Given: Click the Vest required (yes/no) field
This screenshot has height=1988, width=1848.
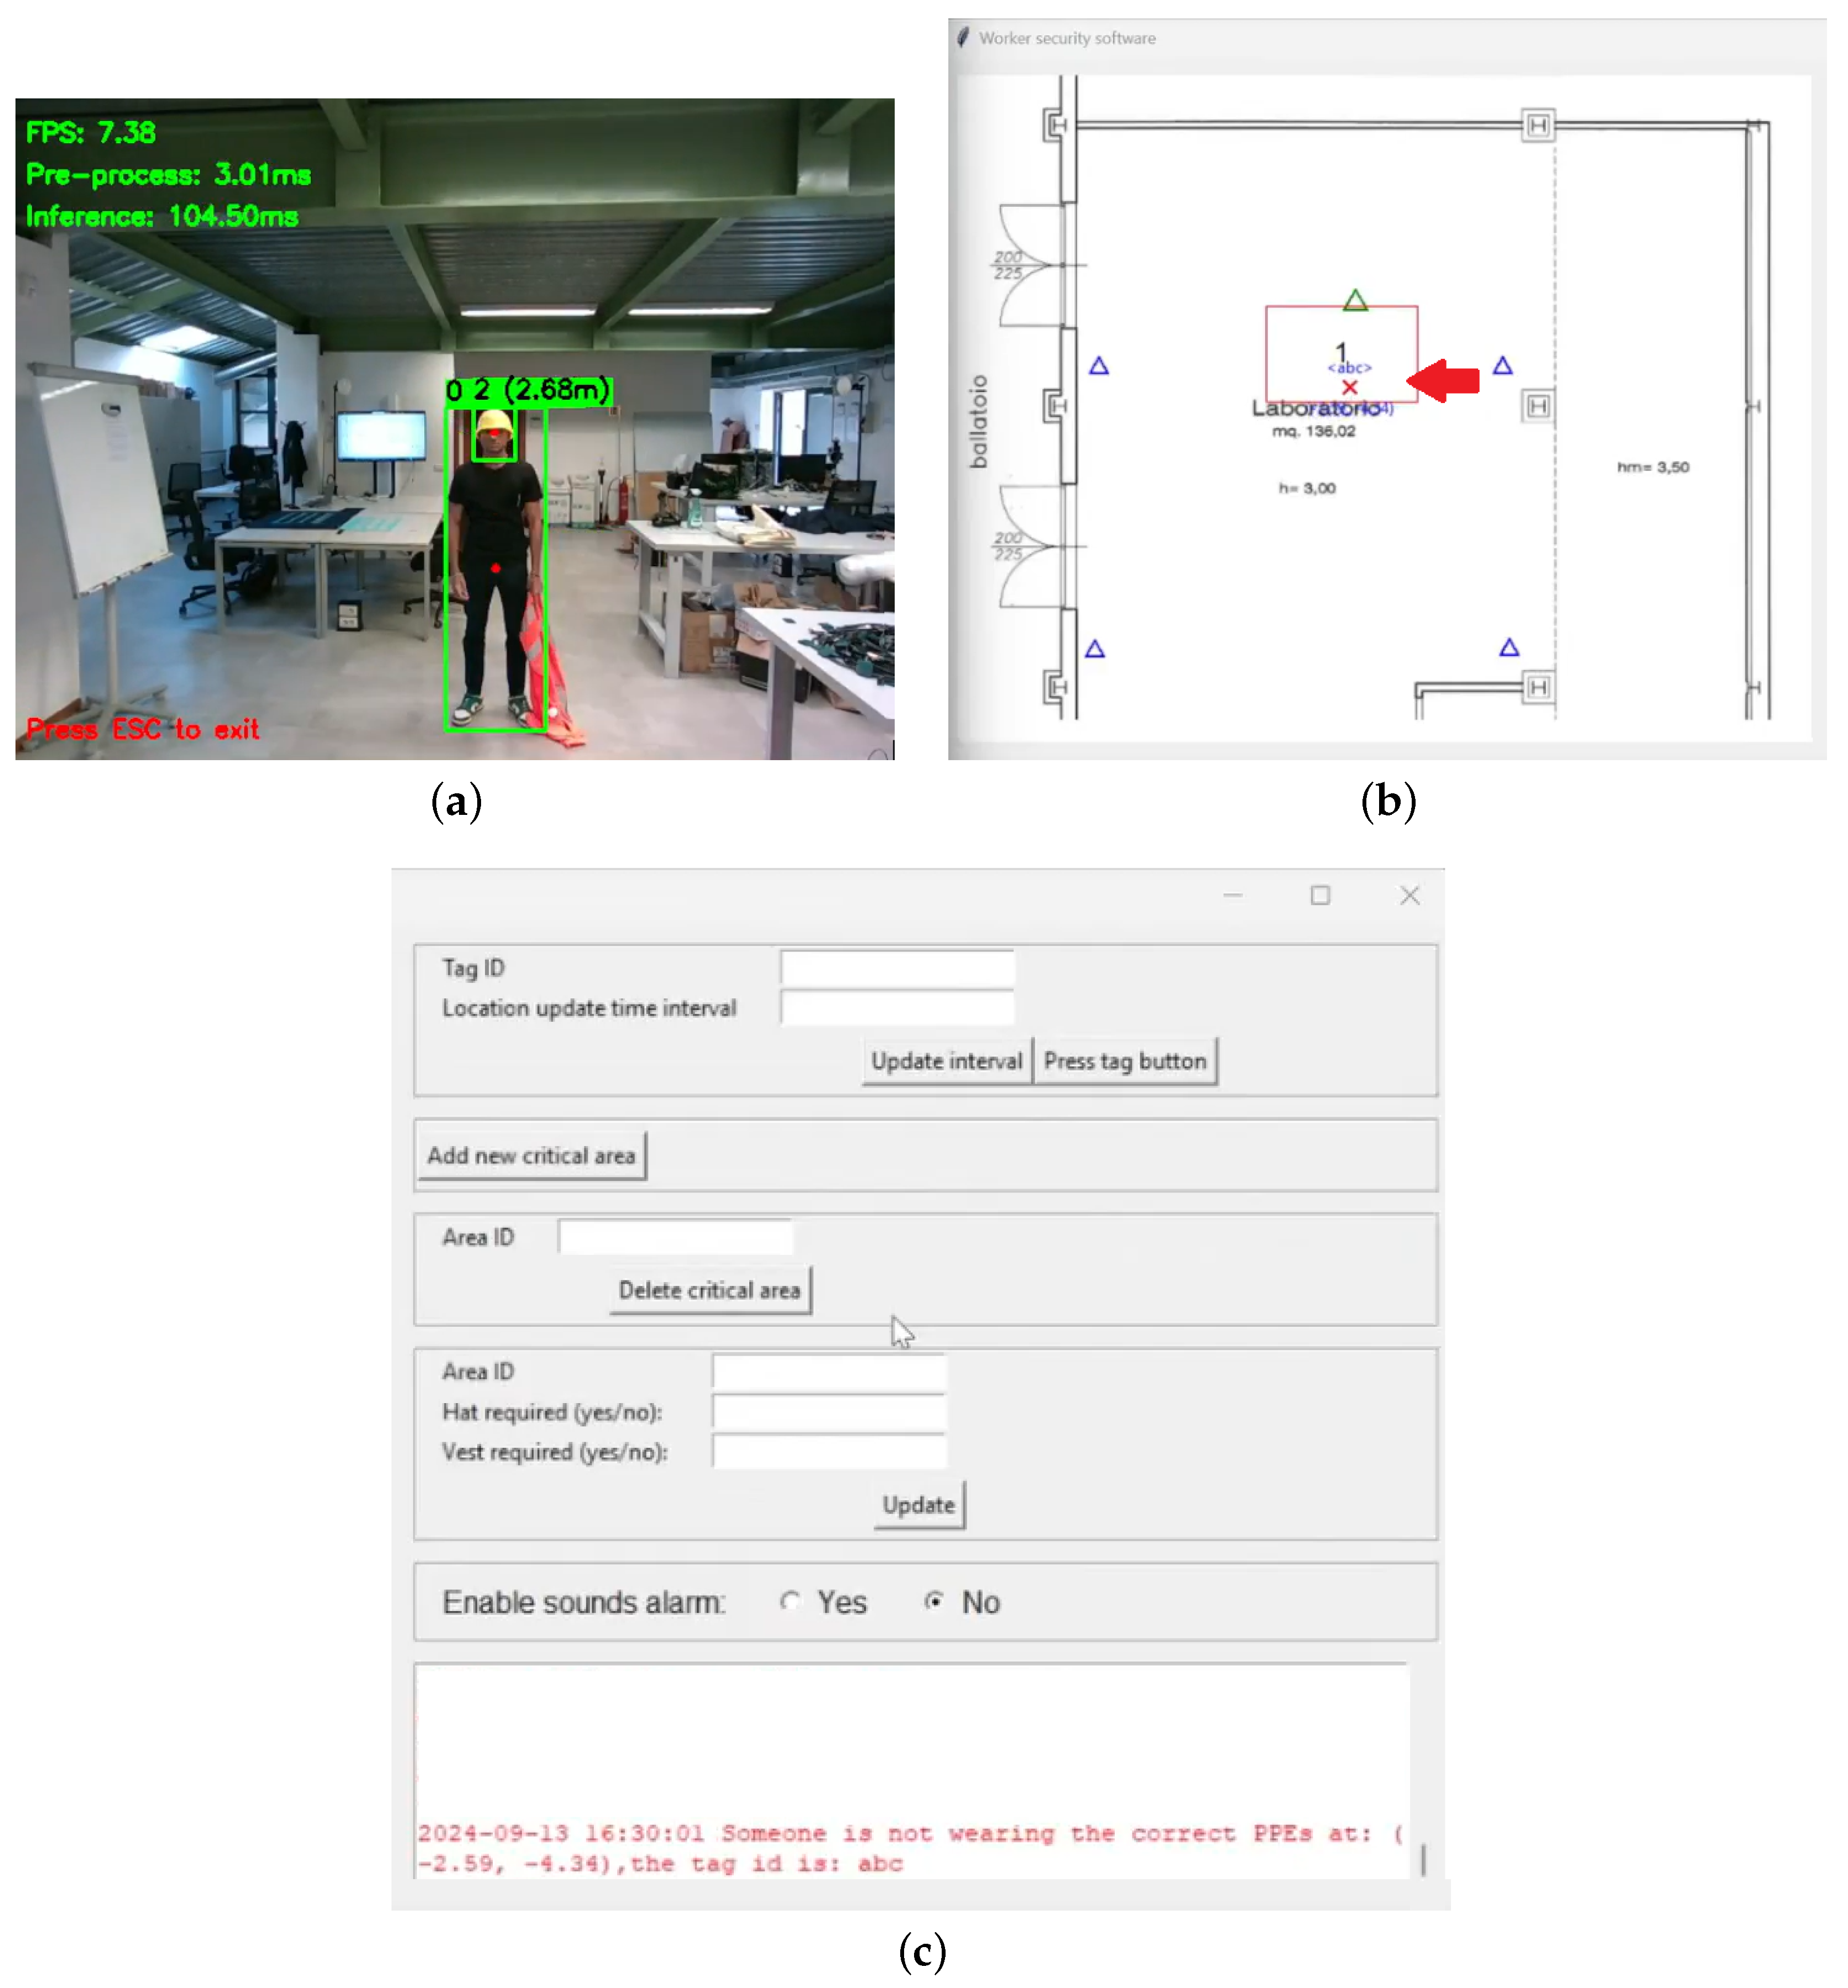Looking at the screenshot, I should coord(828,1452).
